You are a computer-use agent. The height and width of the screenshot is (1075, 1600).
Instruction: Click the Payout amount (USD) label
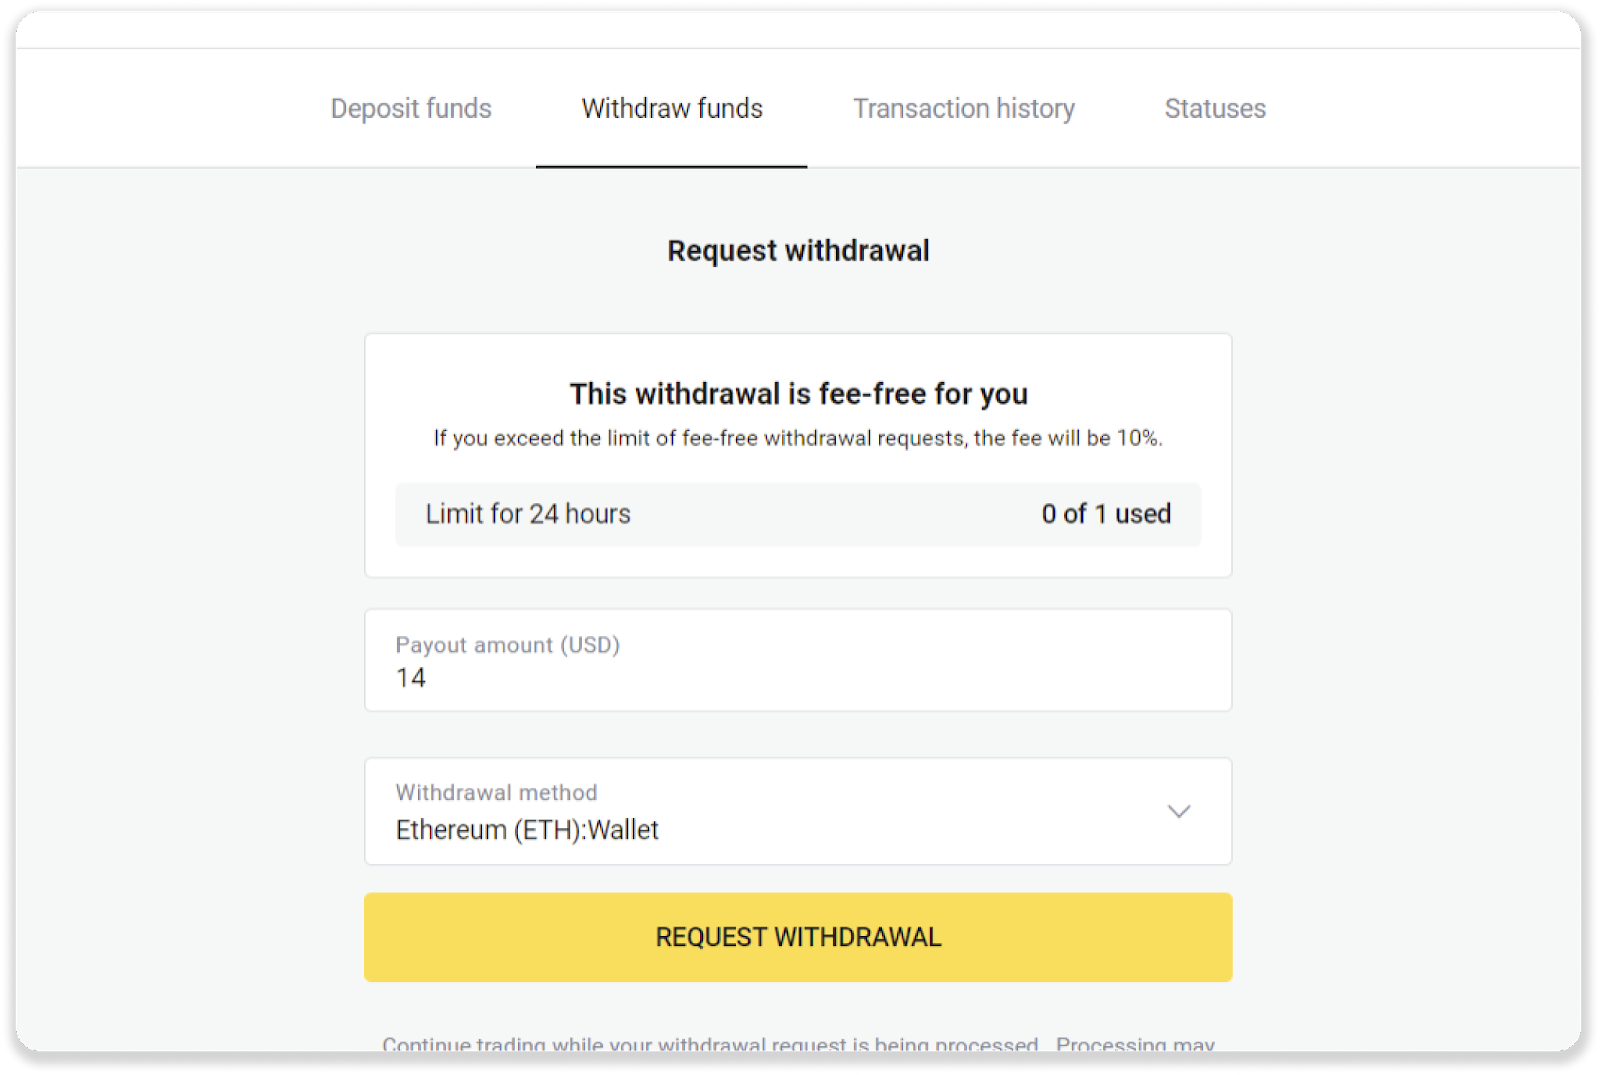click(x=507, y=645)
